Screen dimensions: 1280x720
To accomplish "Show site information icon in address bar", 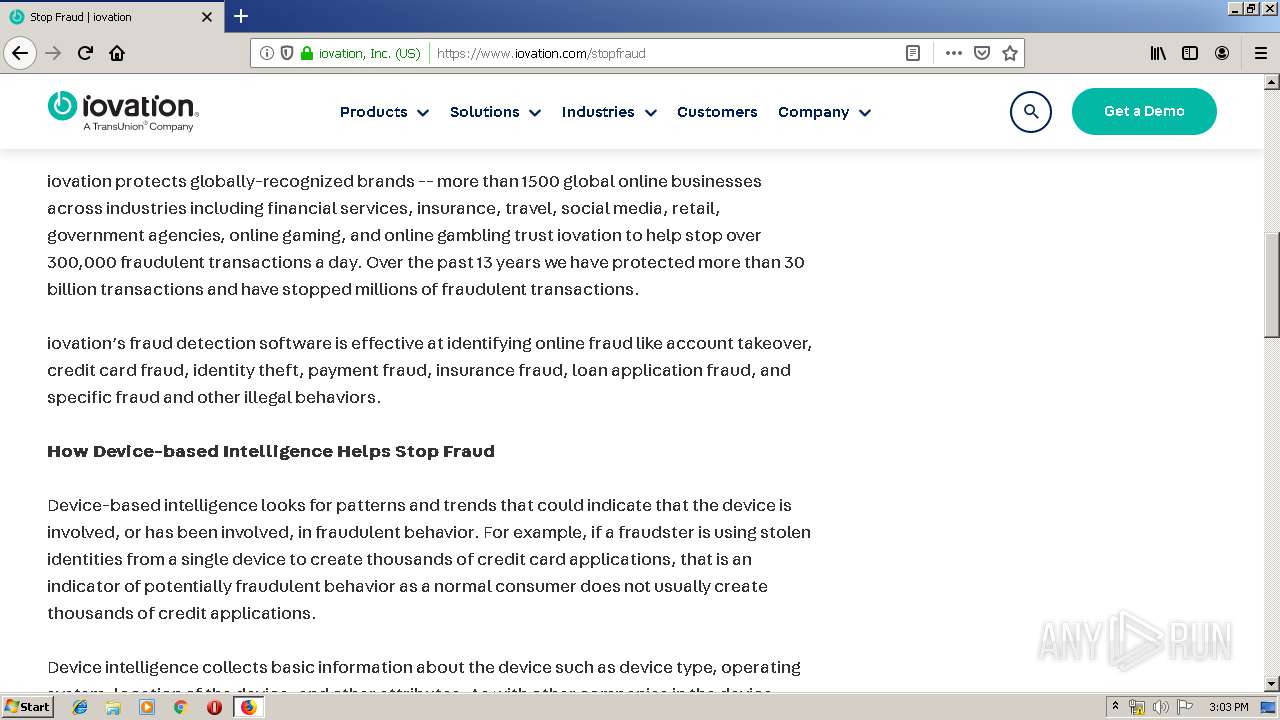I will (266, 53).
